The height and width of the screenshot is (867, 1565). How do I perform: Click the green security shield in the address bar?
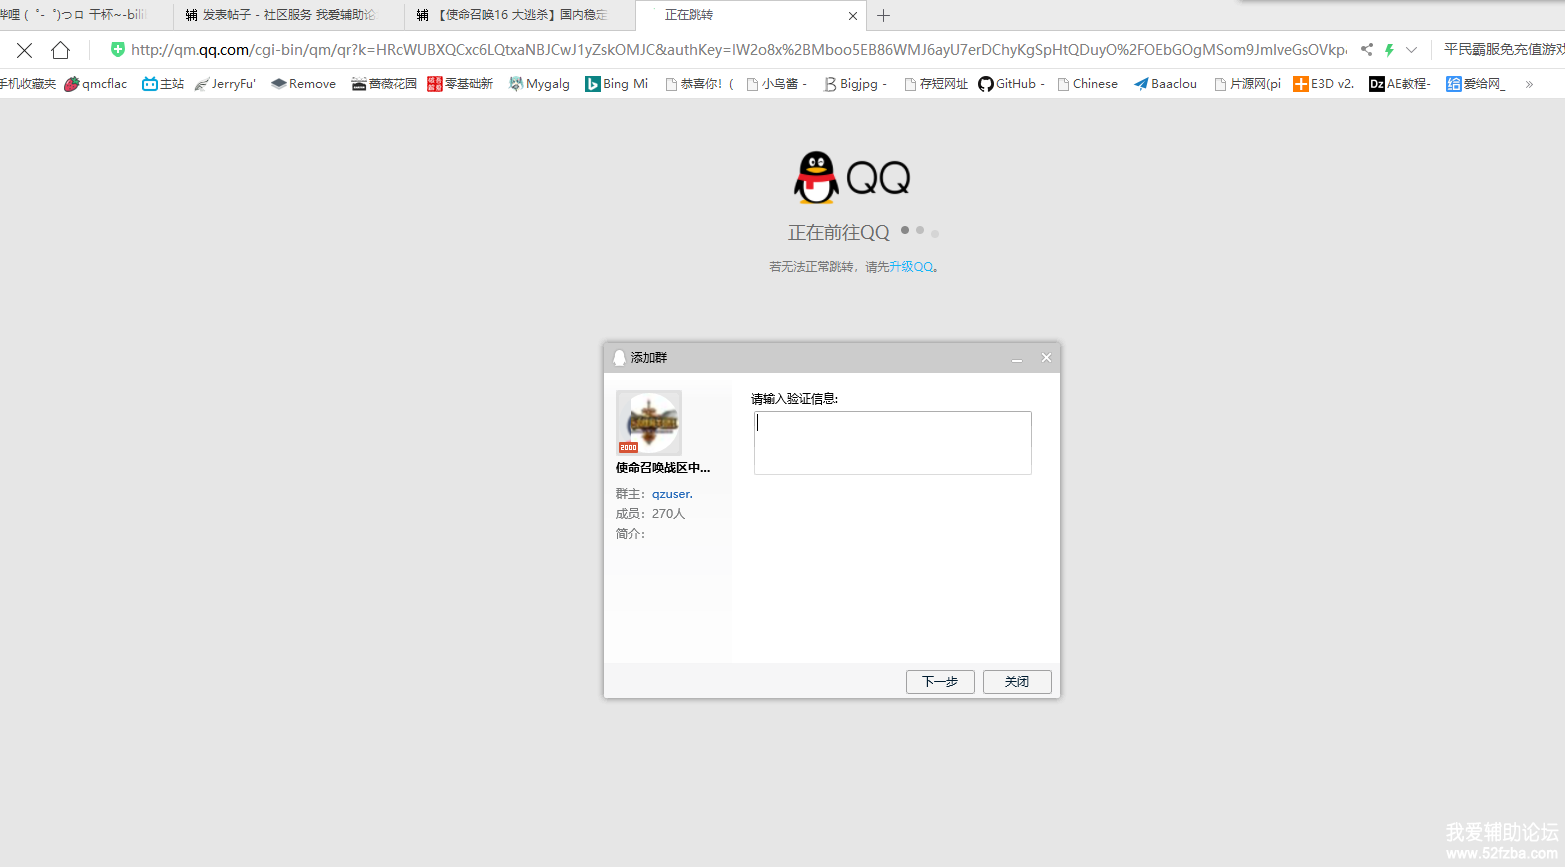pyautogui.click(x=118, y=50)
